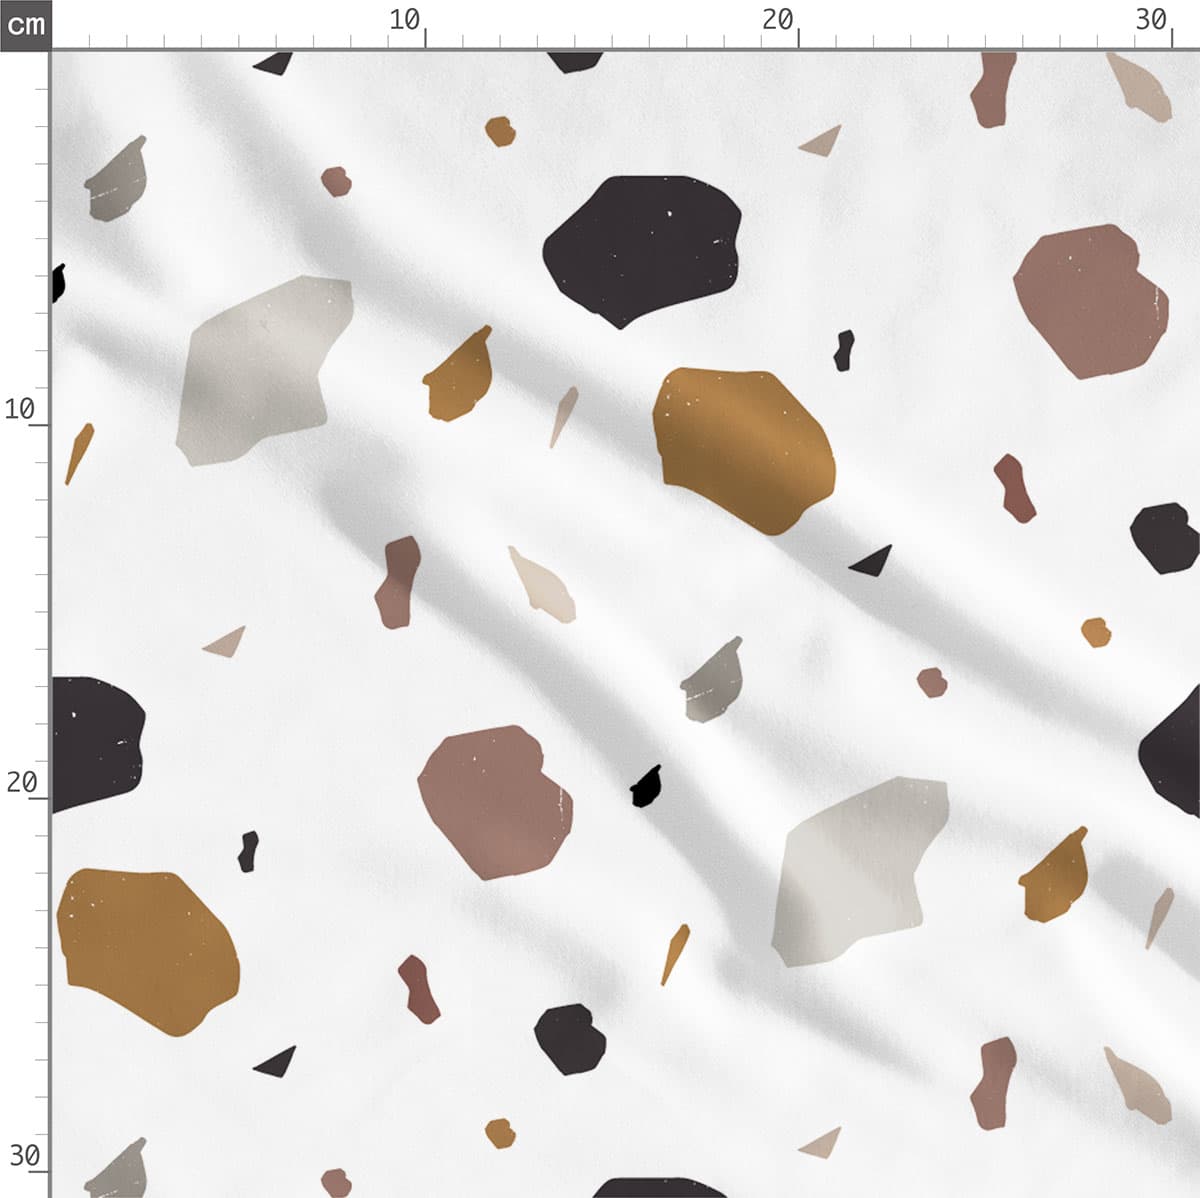Click the 10 mark on left ruler
1200x1198 pixels.
tap(20, 409)
